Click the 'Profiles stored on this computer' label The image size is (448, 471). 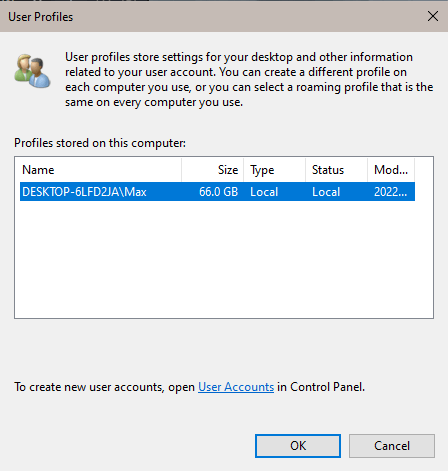coord(100,143)
